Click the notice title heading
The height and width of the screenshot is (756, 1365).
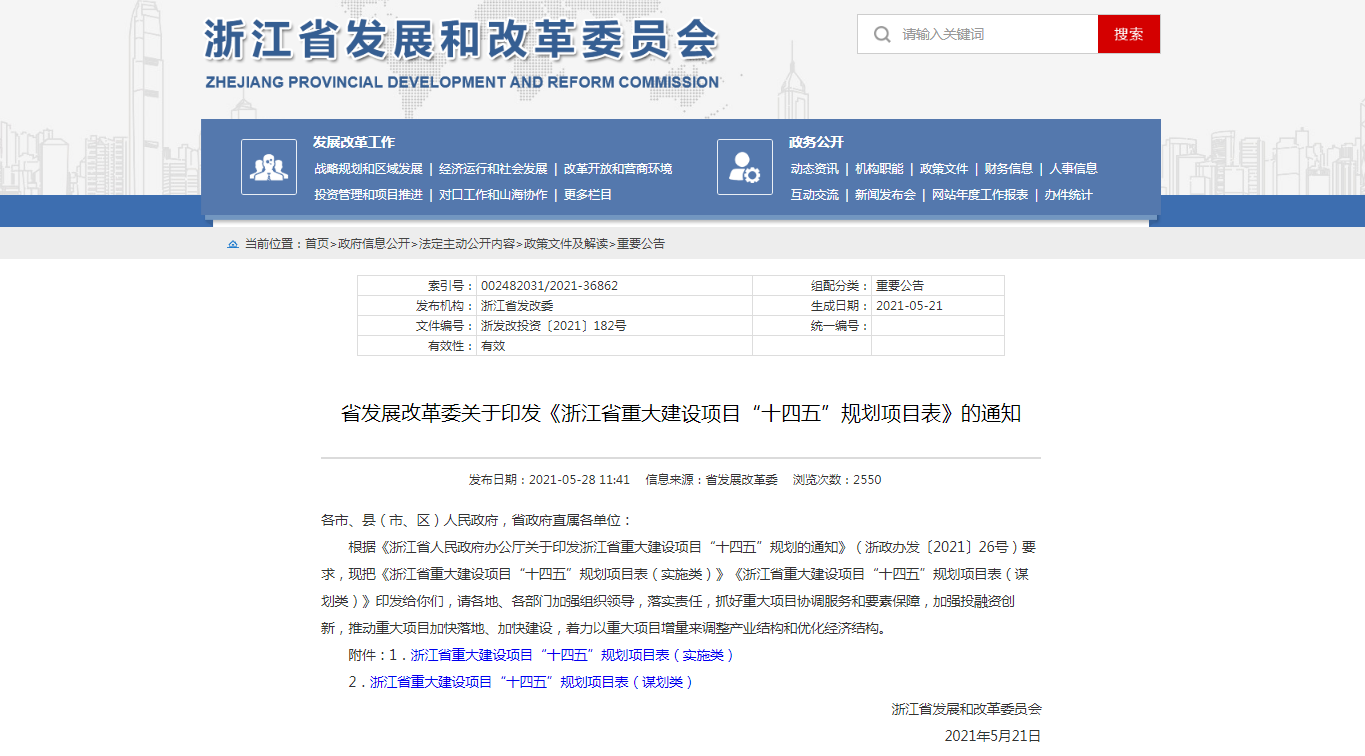pyautogui.click(x=681, y=413)
